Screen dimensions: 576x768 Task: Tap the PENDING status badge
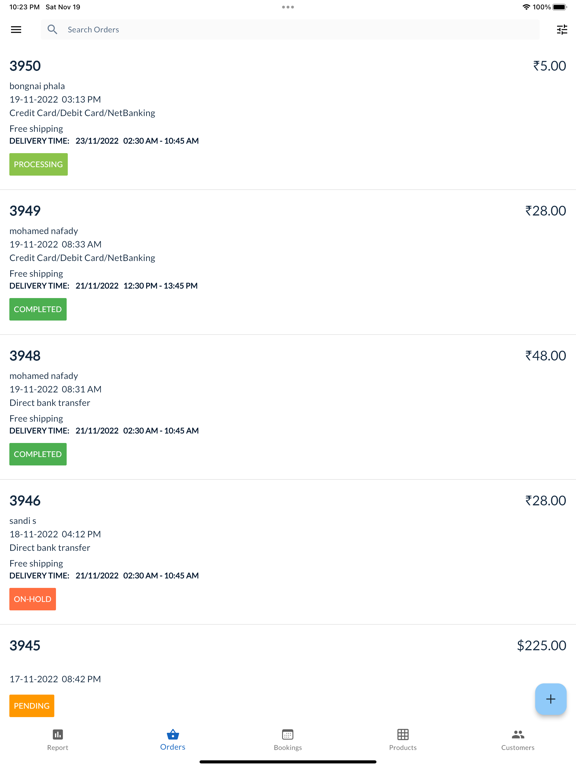[31, 706]
